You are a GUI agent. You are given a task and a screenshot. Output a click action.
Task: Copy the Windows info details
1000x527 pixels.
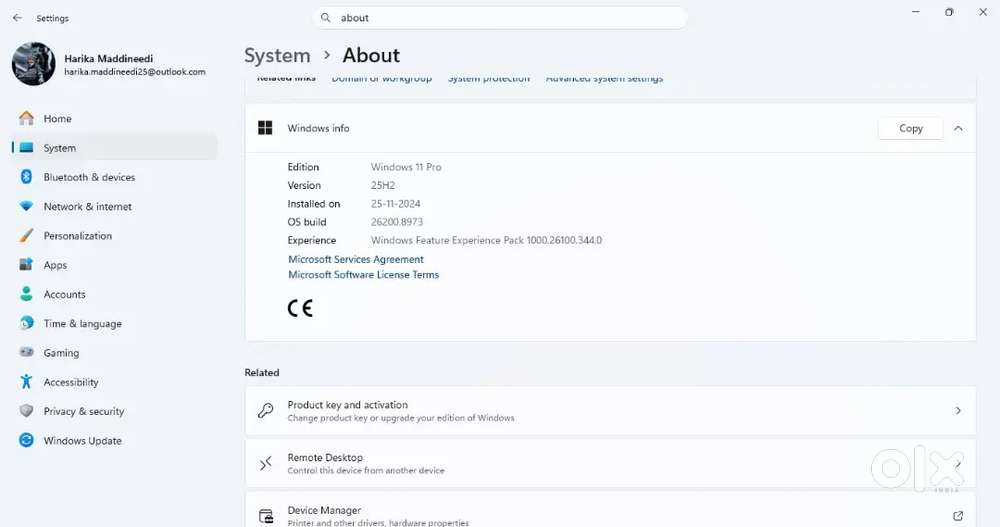911,128
